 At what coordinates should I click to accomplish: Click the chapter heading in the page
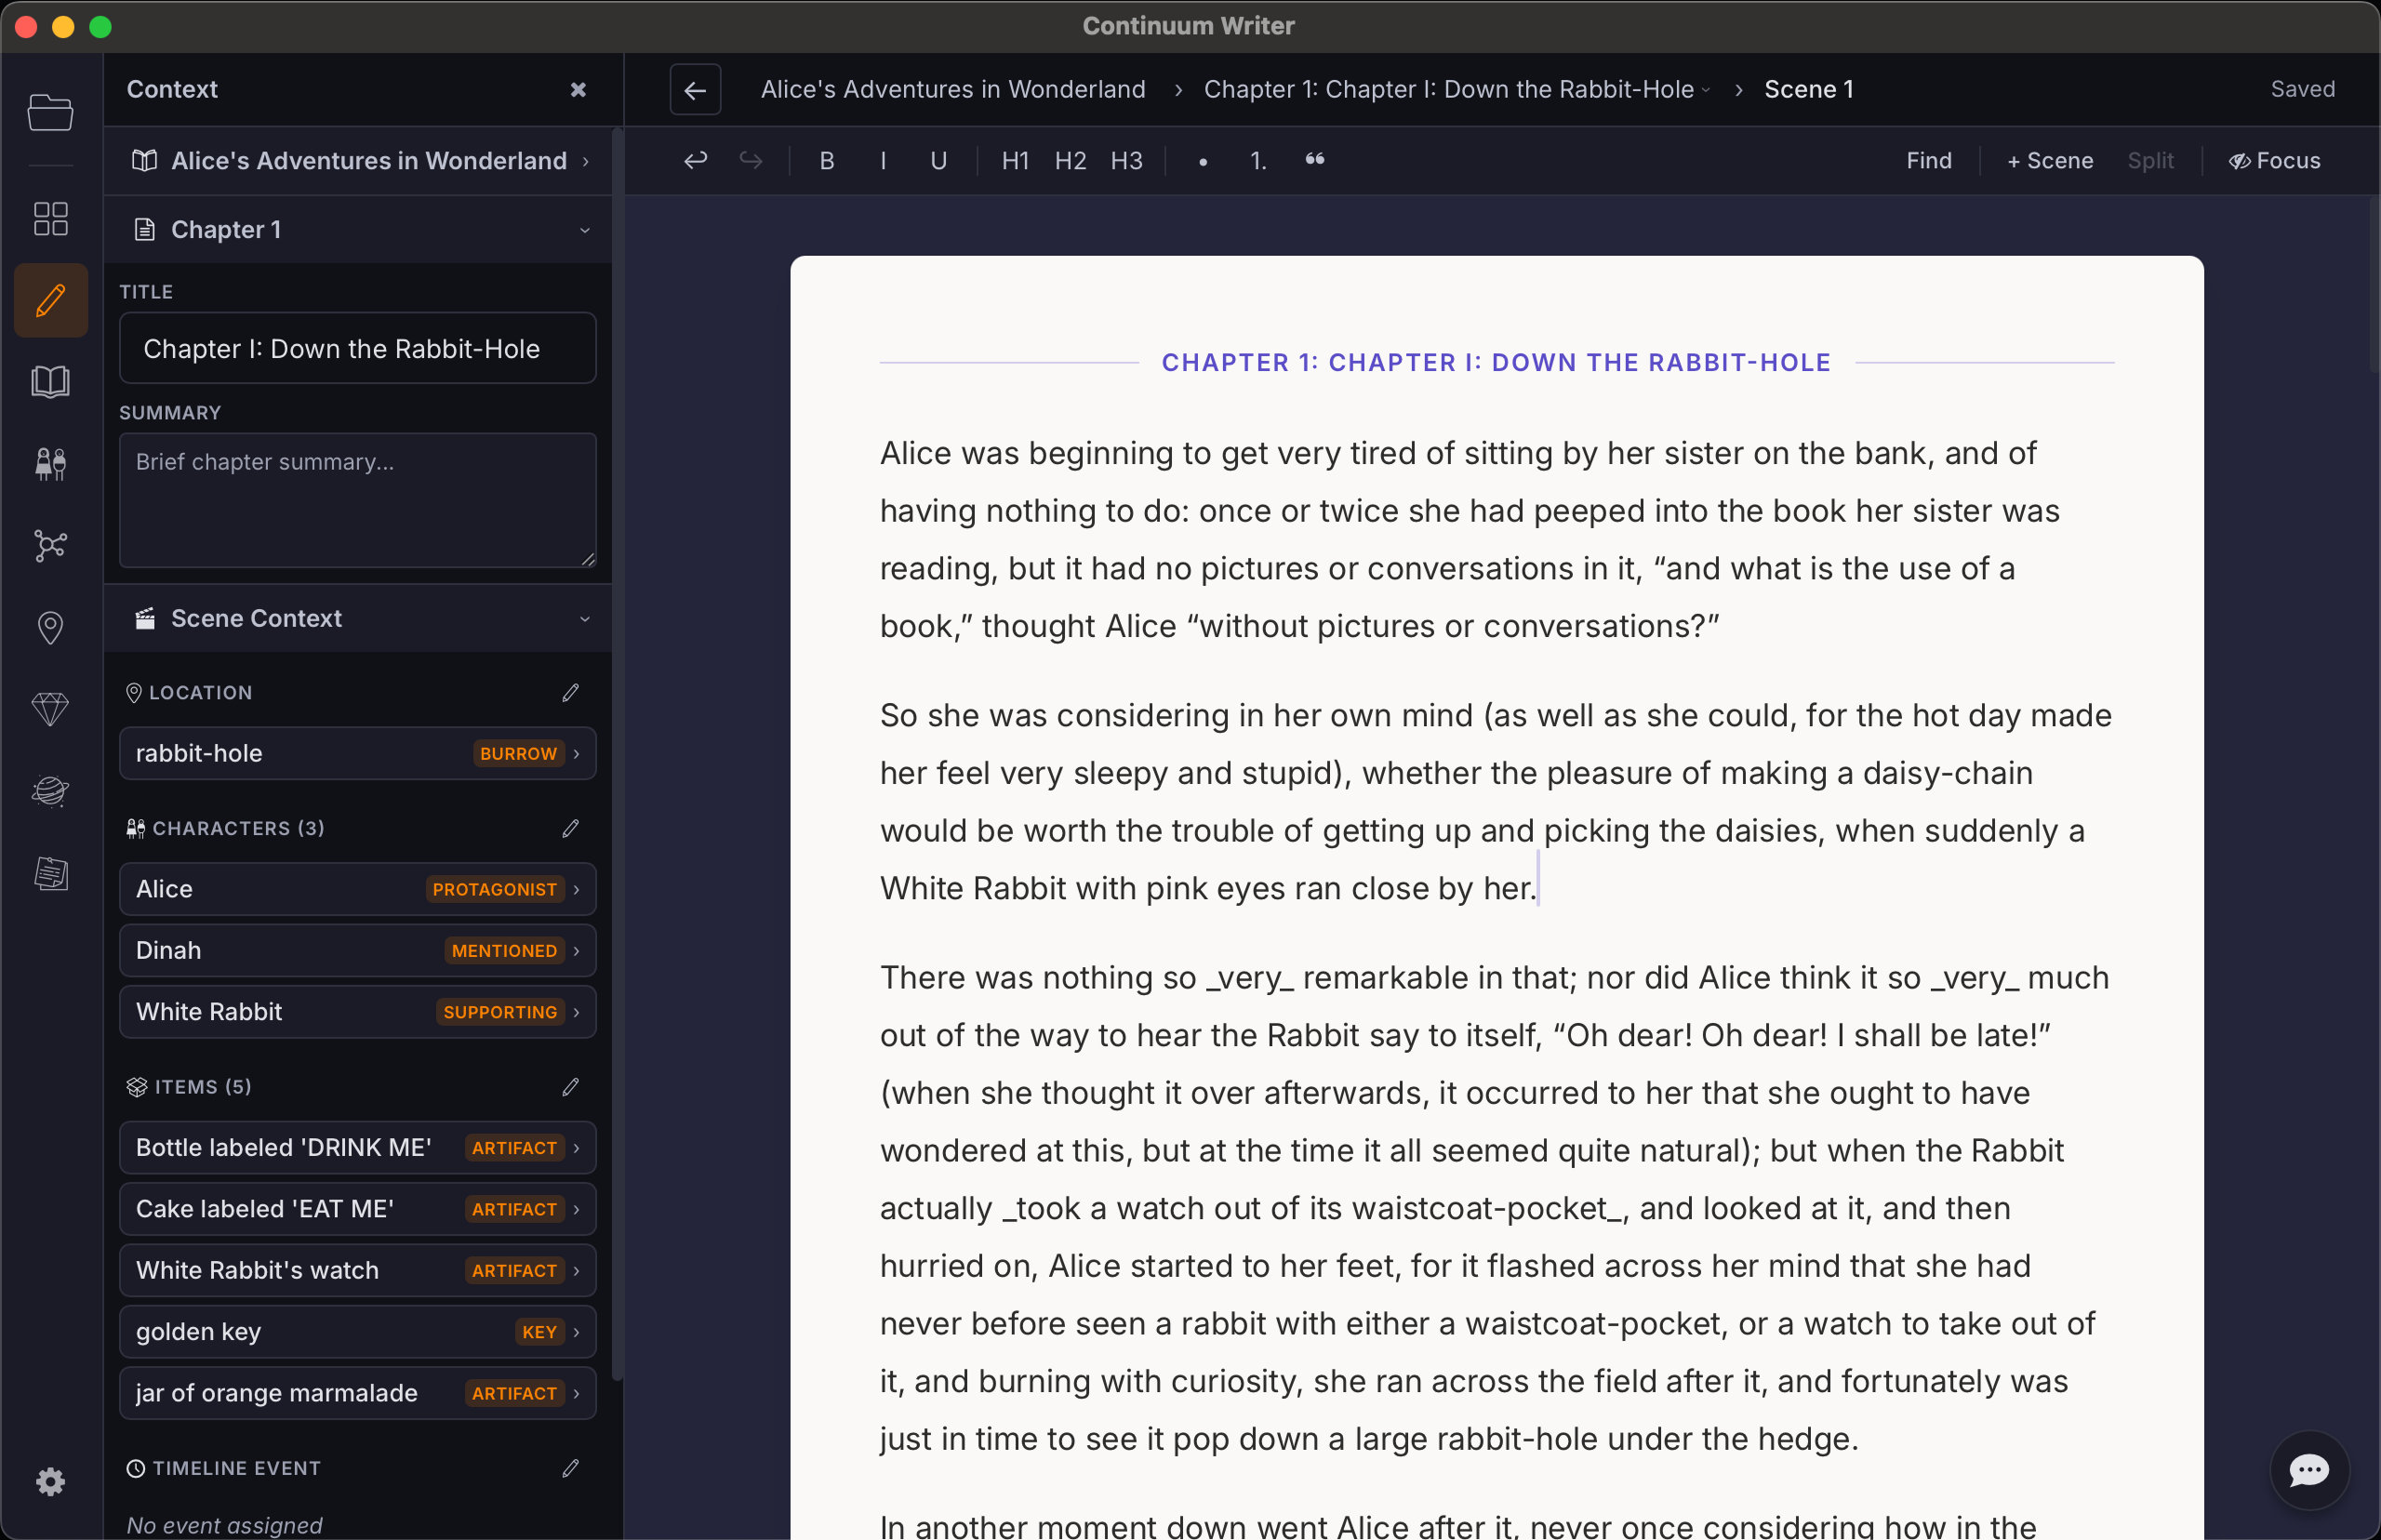(x=1496, y=362)
